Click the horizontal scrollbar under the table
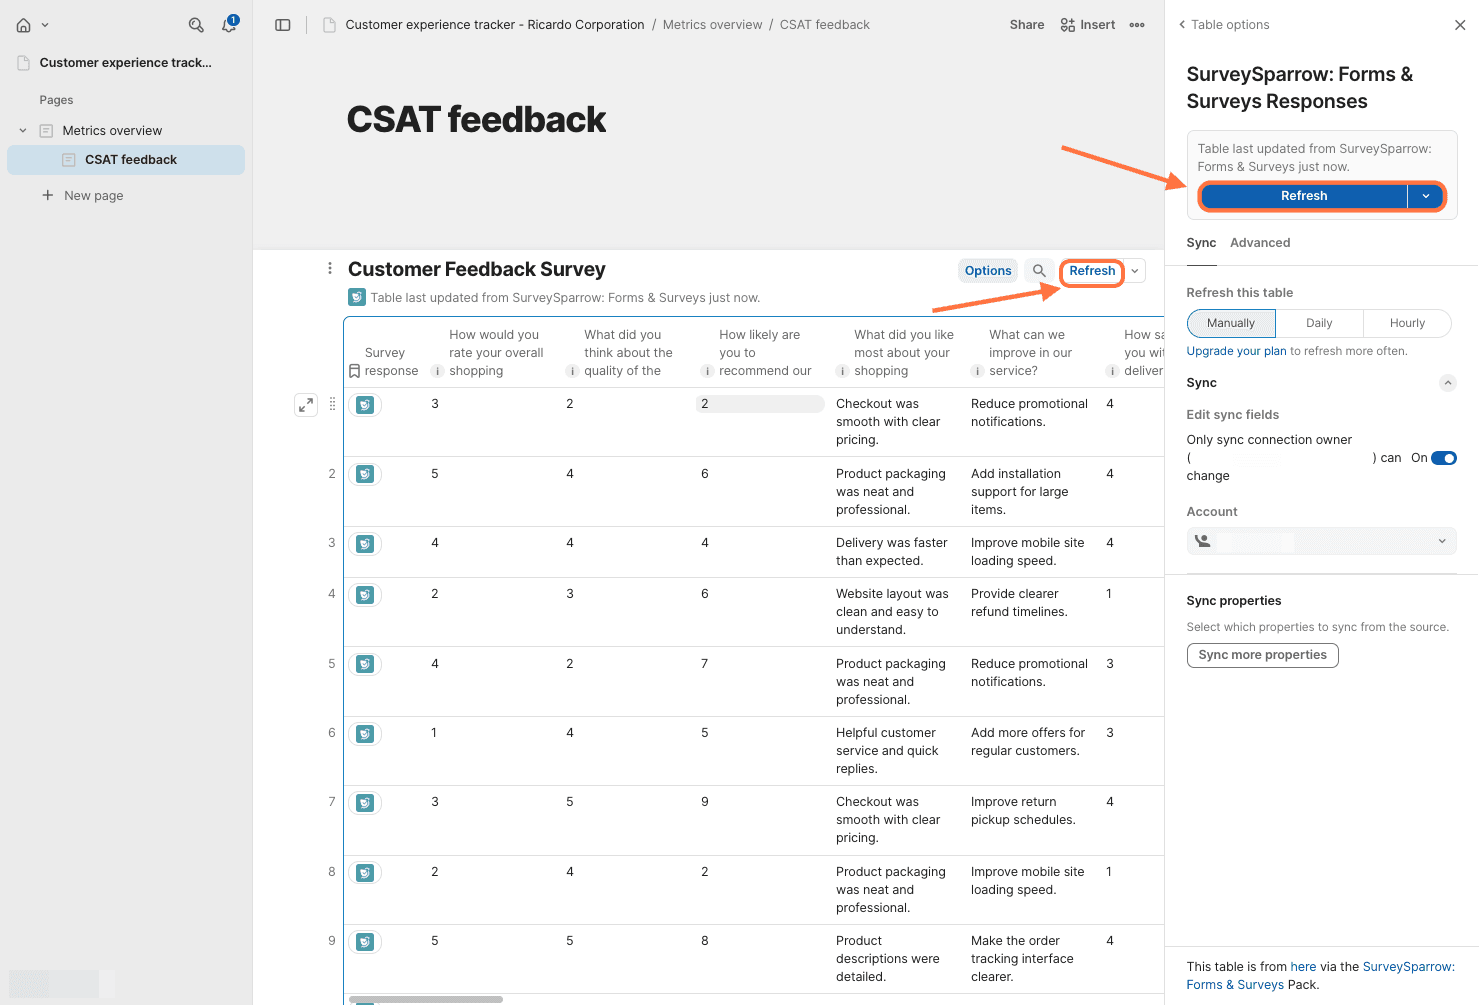 (425, 999)
